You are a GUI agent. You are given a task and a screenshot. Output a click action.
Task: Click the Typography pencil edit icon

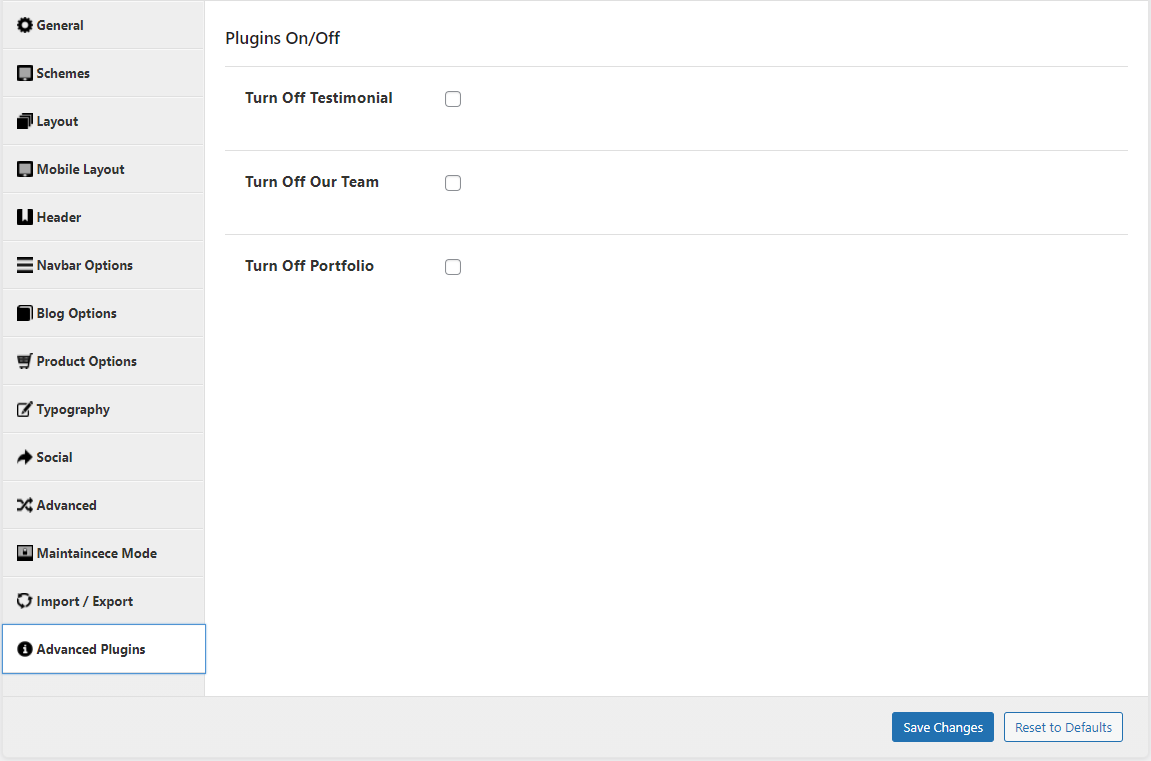[25, 409]
